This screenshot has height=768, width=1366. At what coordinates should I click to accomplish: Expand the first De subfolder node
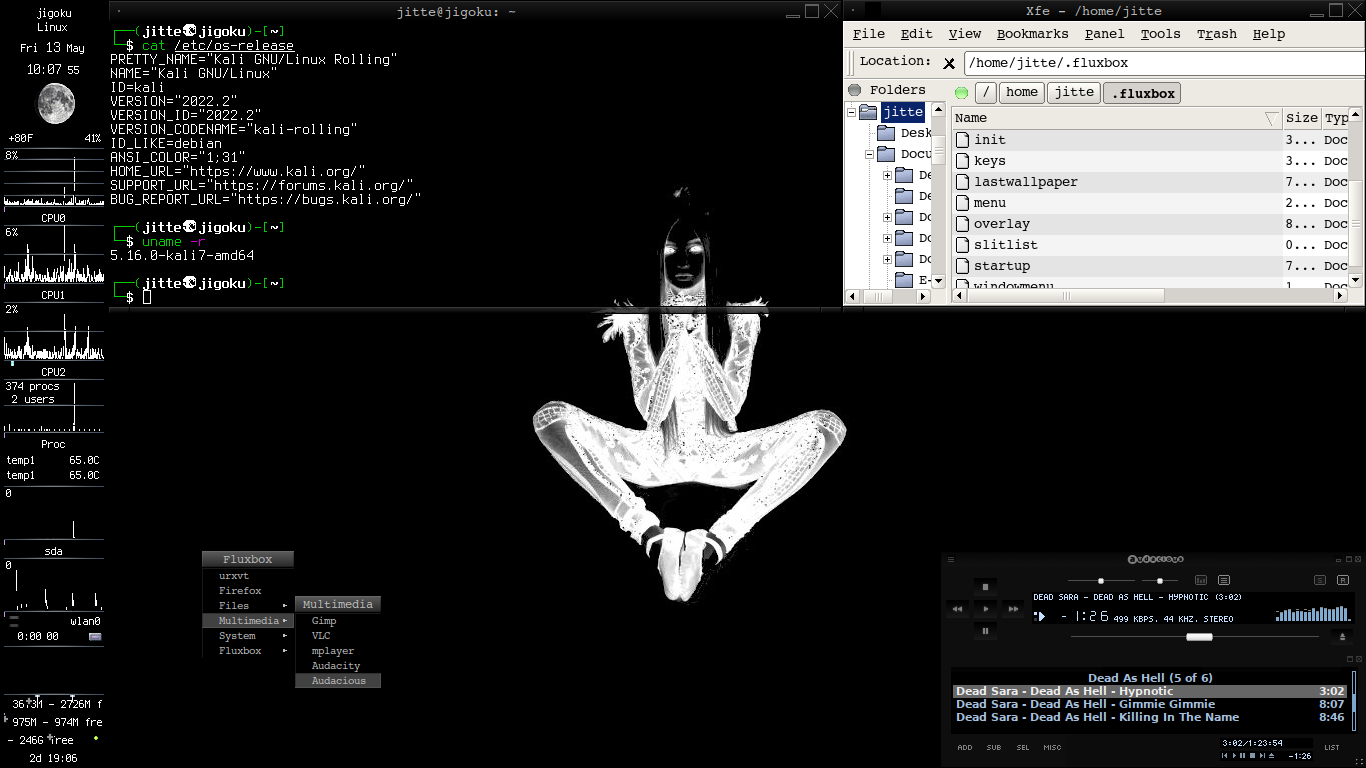click(887, 175)
